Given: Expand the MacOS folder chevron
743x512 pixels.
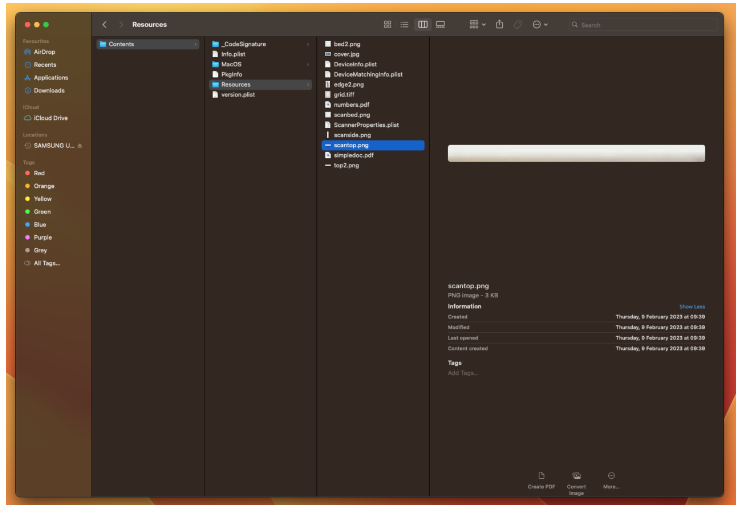Looking at the screenshot, I should 308,64.
